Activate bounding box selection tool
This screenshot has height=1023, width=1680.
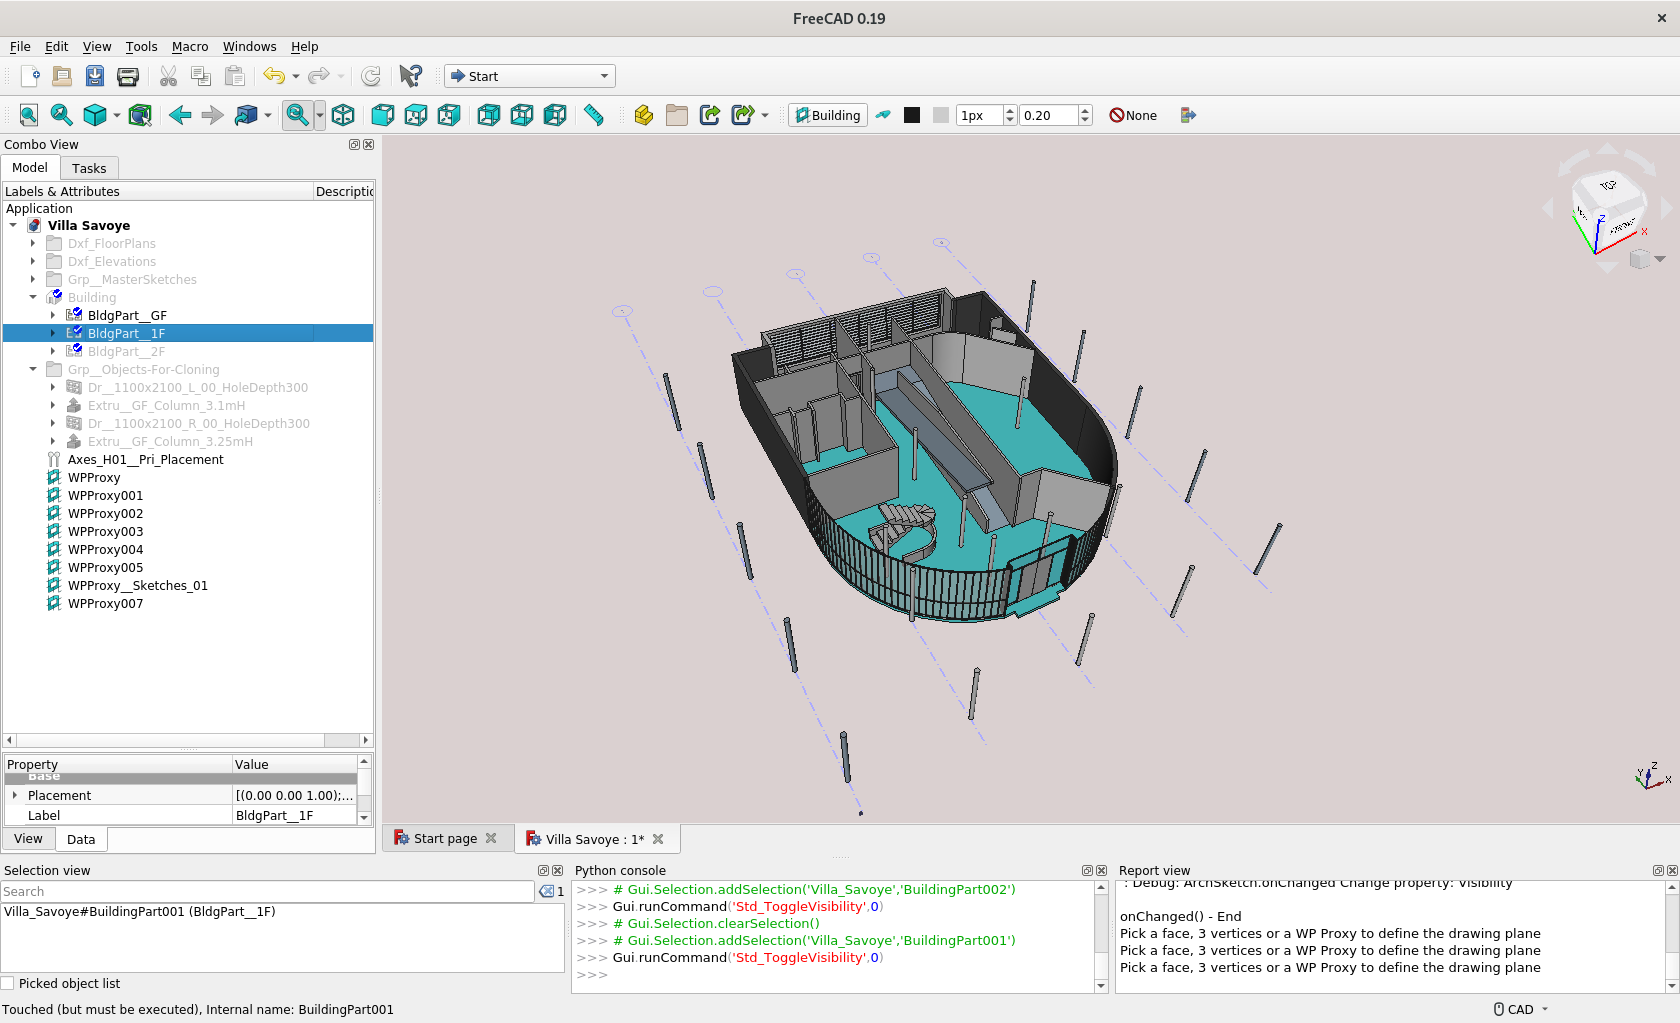[x=140, y=115]
